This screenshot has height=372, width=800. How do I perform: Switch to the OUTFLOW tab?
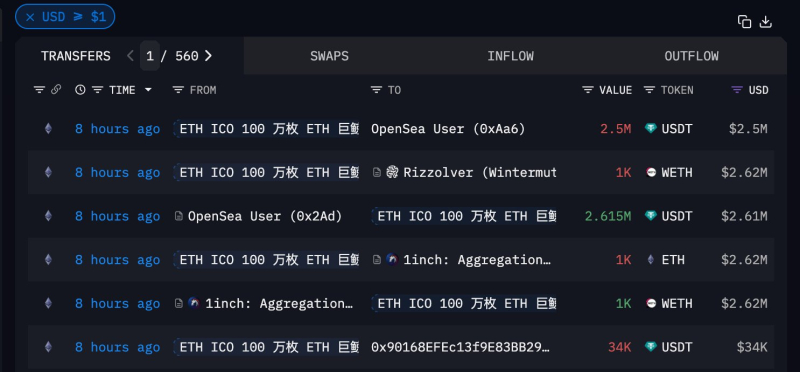[691, 56]
